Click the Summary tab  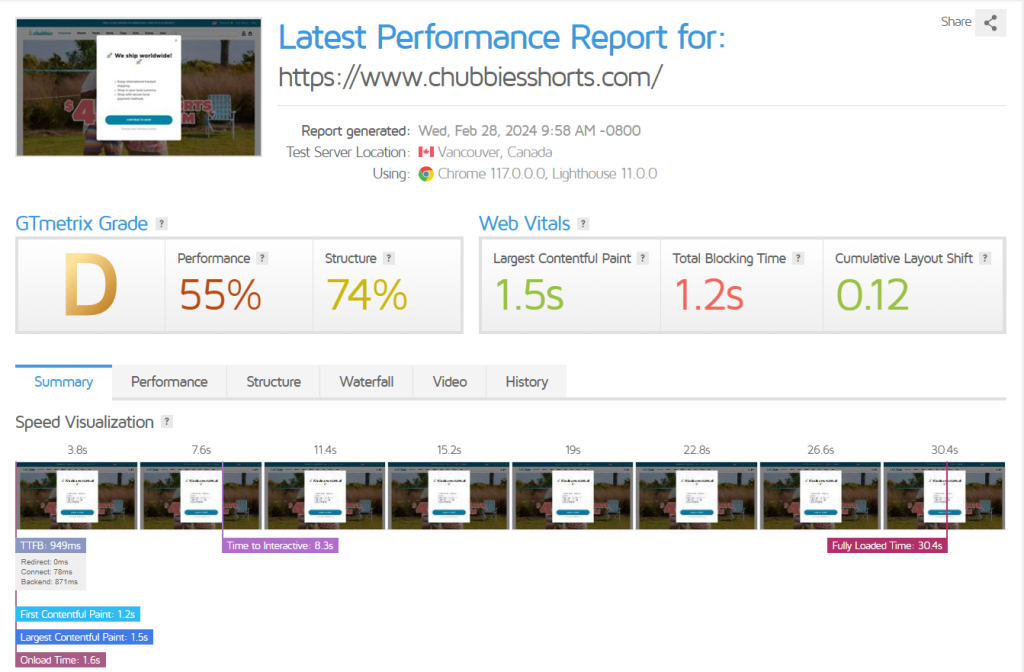pyautogui.click(x=64, y=382)
